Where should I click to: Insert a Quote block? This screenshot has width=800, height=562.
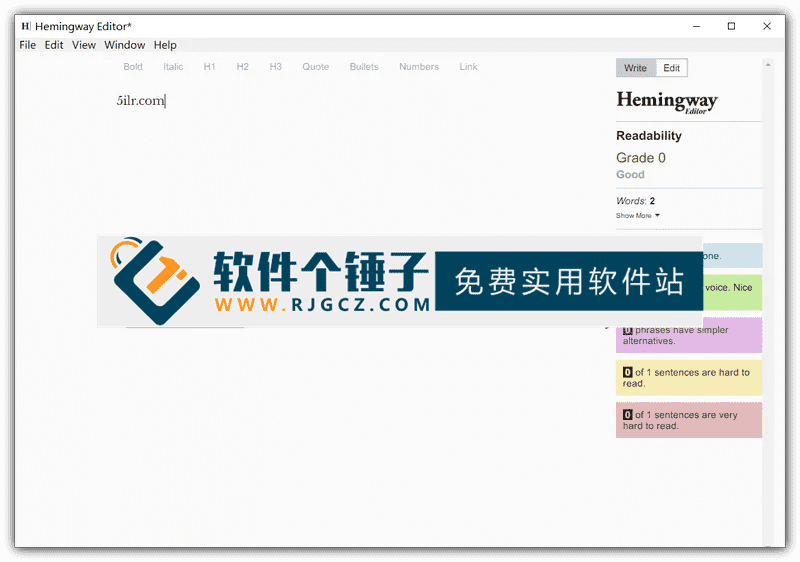point(315,67)
